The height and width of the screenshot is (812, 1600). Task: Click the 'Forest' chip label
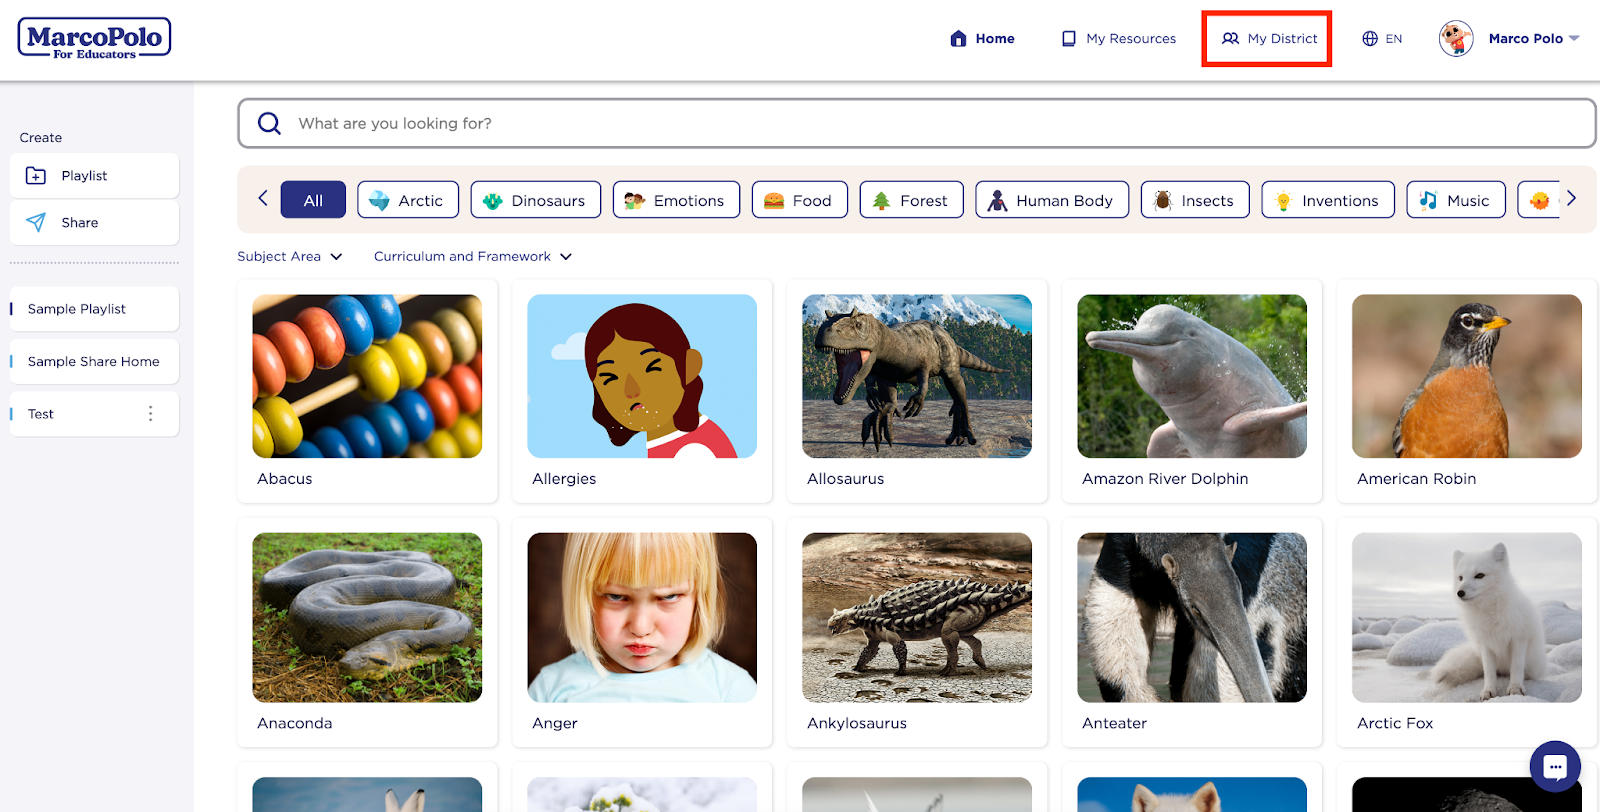pyautogui.click(x=923, y=201)
